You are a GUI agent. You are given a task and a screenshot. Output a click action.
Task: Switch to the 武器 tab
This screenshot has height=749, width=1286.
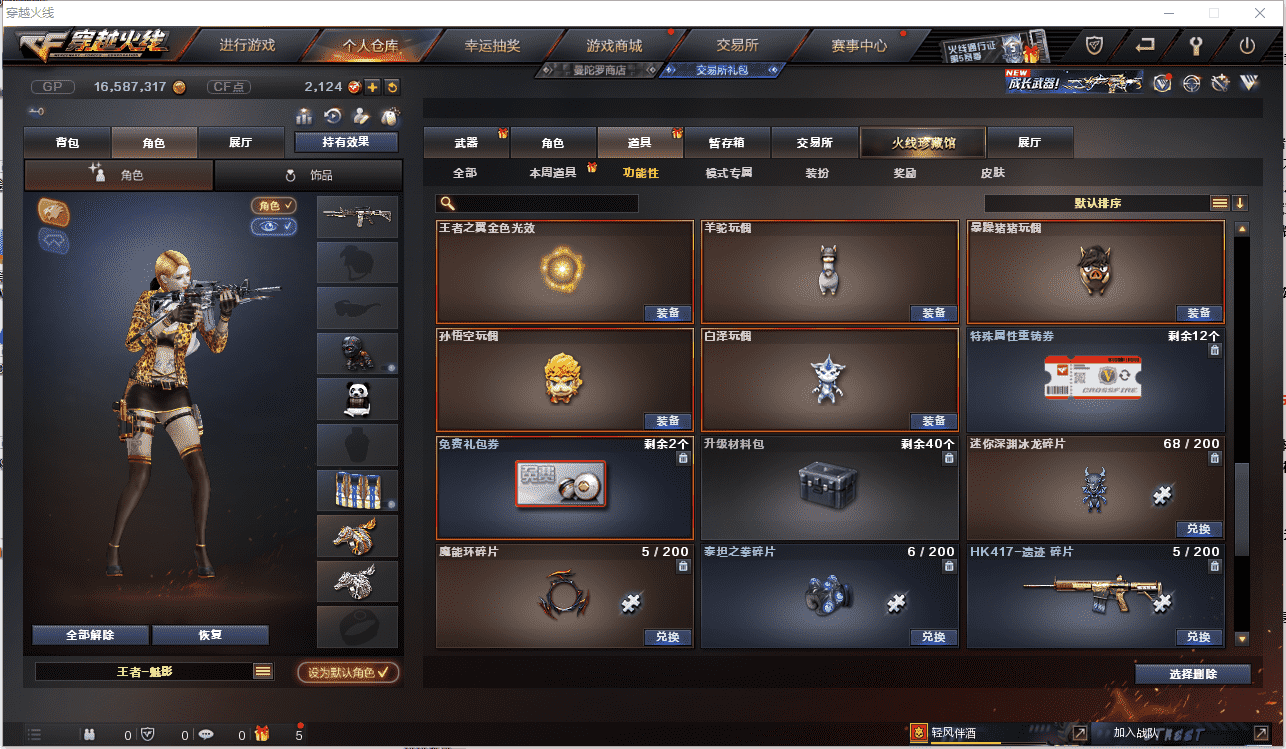(467, 143)
